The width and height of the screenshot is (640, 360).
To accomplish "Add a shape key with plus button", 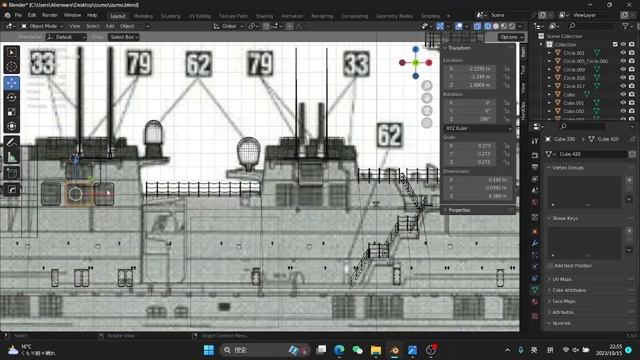I will (629, 231).
